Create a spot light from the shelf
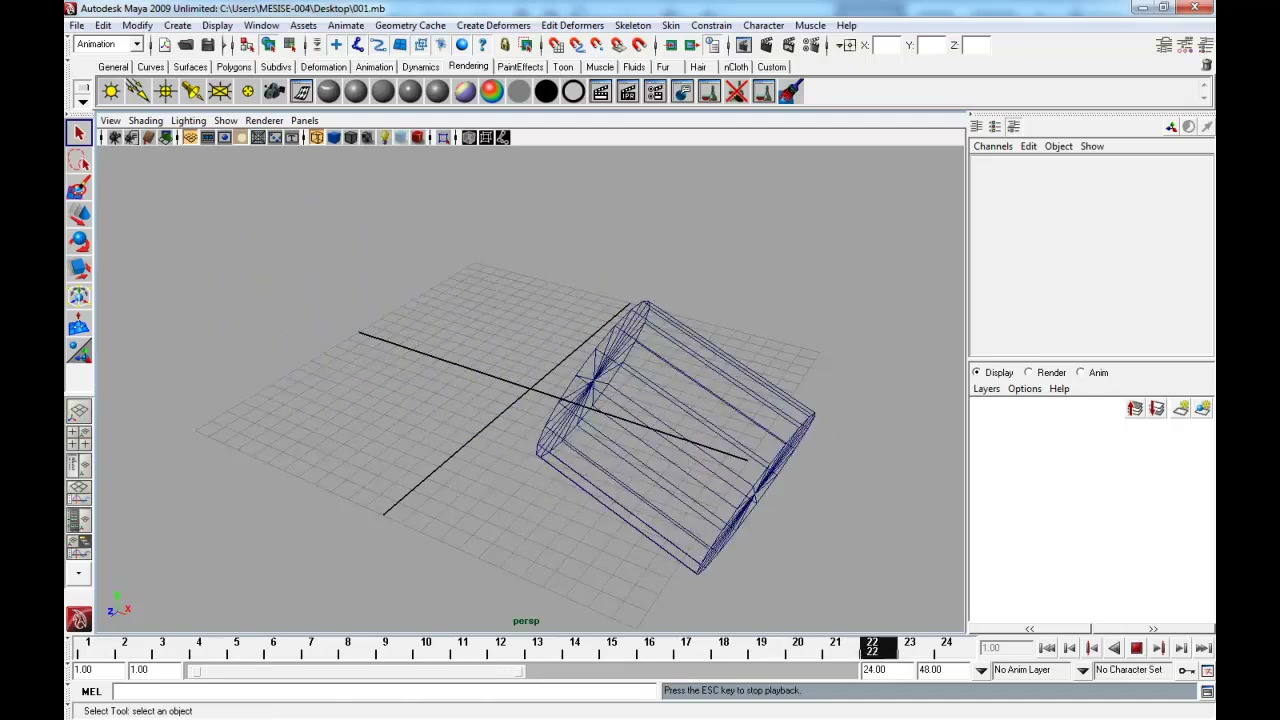The height and width of the screenshot is (720, 1280). (192, 92)
